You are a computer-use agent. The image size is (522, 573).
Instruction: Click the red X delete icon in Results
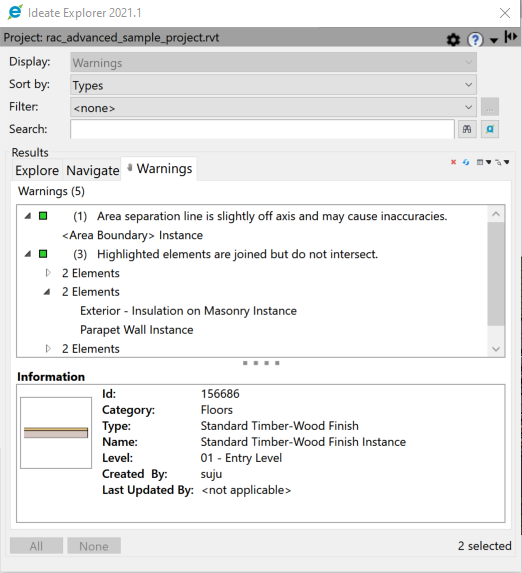(x=453, y=162)
